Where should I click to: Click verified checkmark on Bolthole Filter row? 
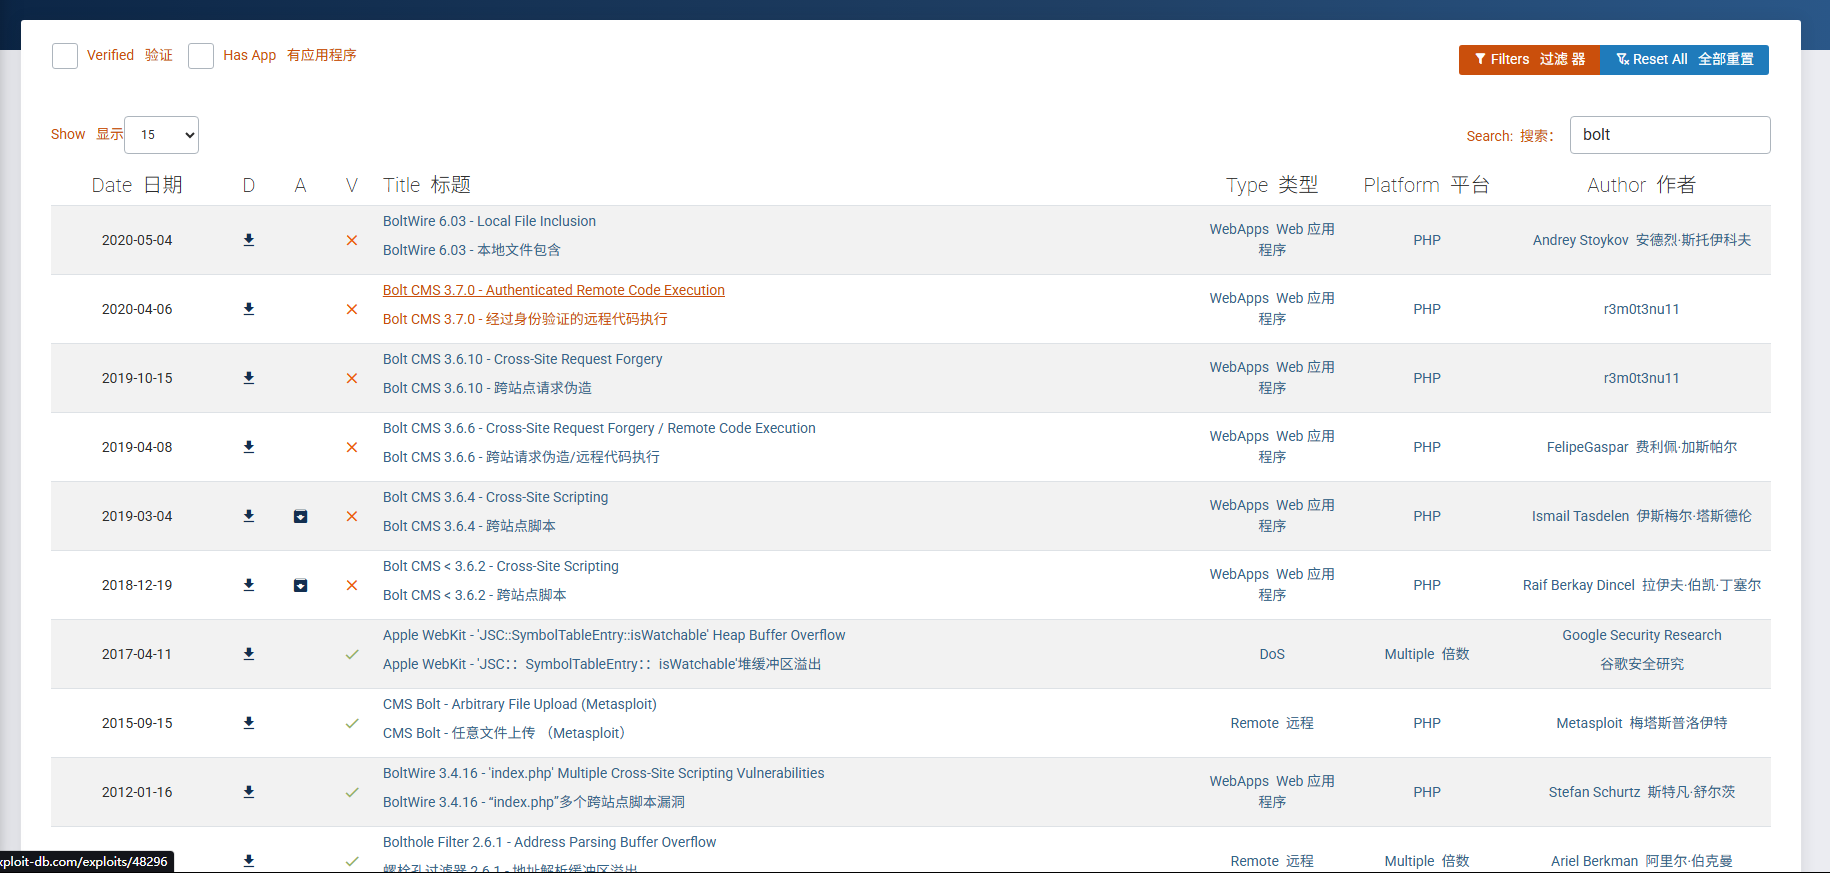click(352, 861)
